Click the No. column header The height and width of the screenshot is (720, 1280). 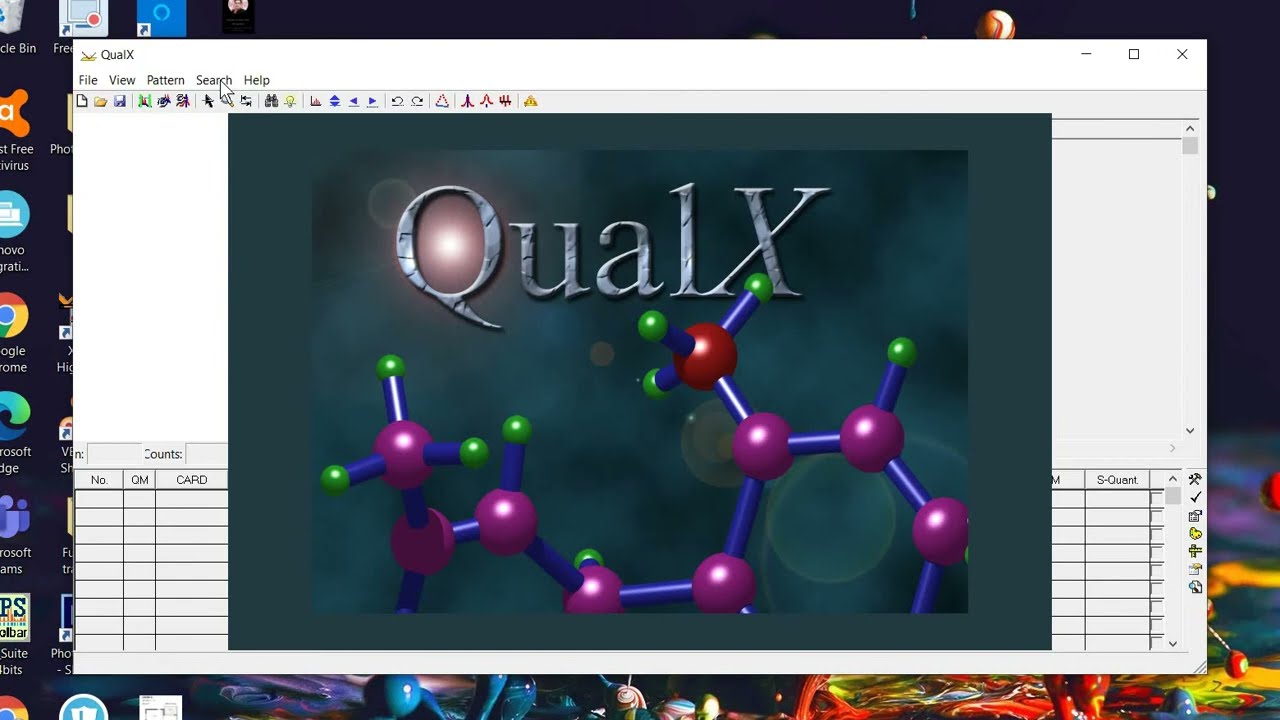point(99,480)
